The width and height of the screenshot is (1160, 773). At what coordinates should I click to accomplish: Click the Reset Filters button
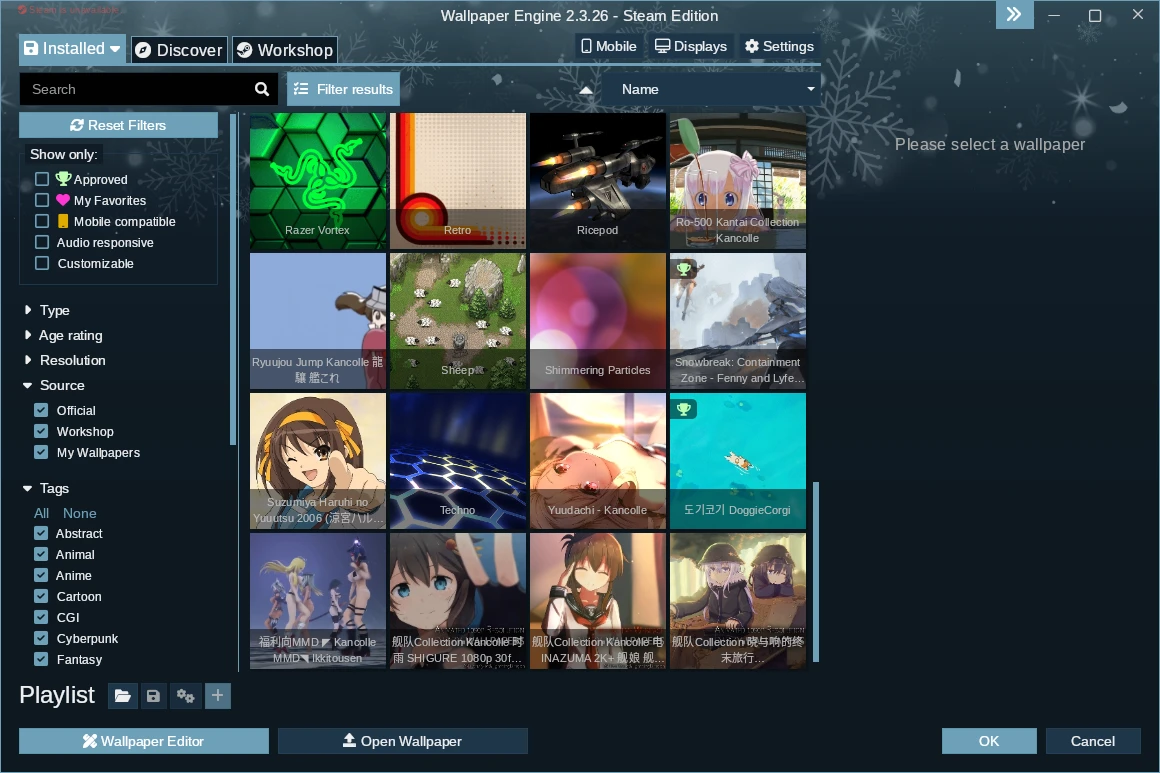118,125
